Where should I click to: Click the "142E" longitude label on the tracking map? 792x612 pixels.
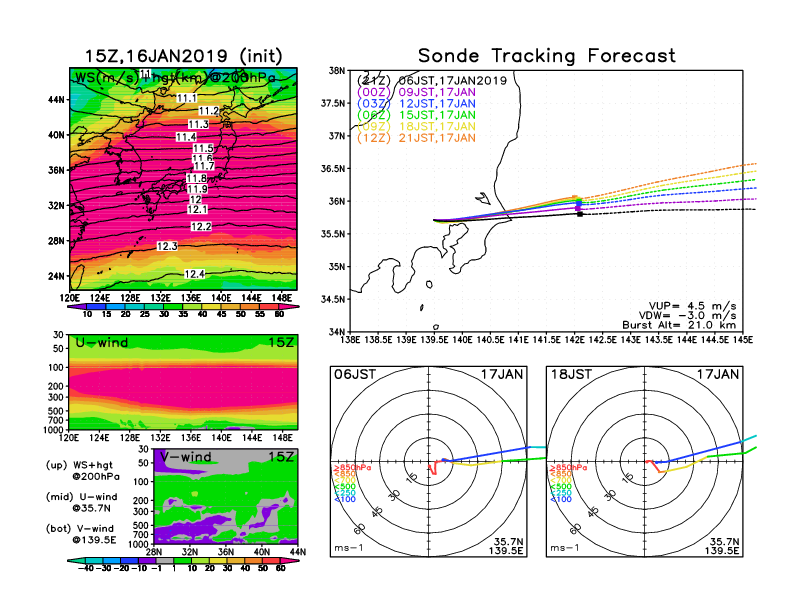pyautogui.click(x=574, y=340)
